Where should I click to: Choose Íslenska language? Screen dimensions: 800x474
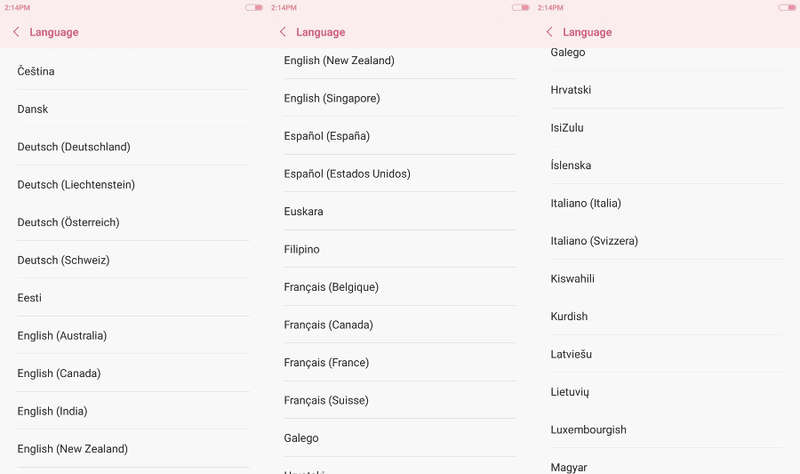tap(571, 165)
